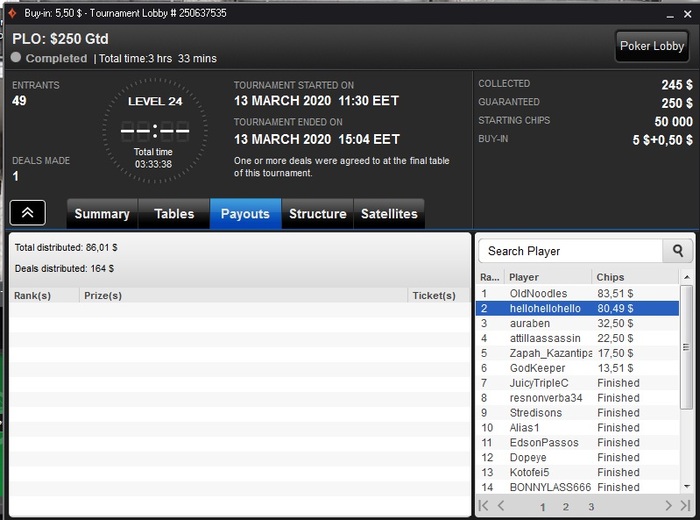Click the search magnifier icon
700x520 pixels.
(678, 251)
